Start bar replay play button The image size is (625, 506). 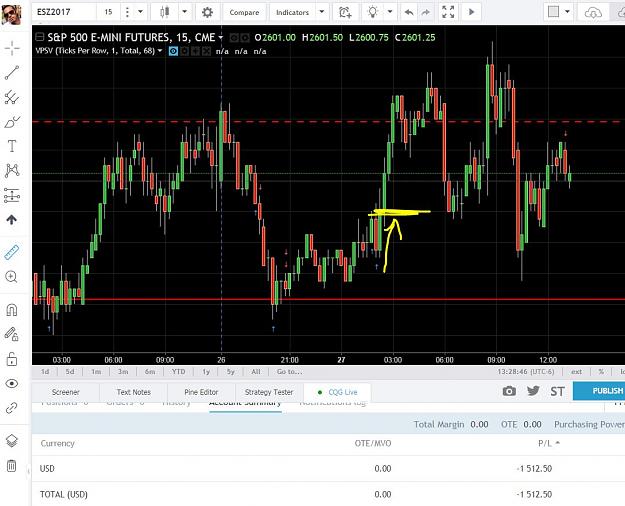[472, 12]
